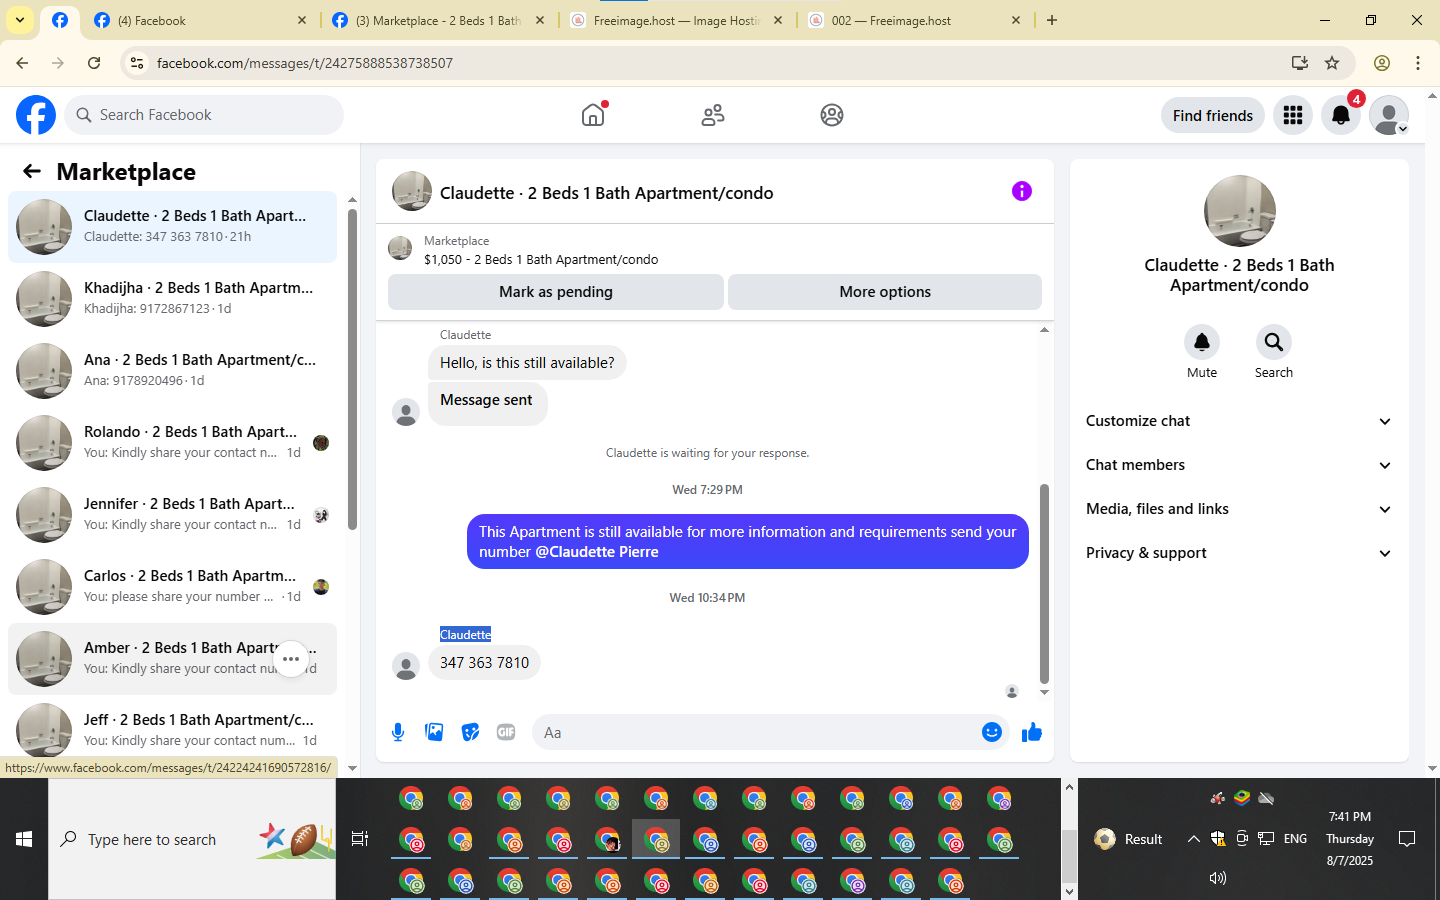Click the browser address bar URL

[x=305, y=63]
